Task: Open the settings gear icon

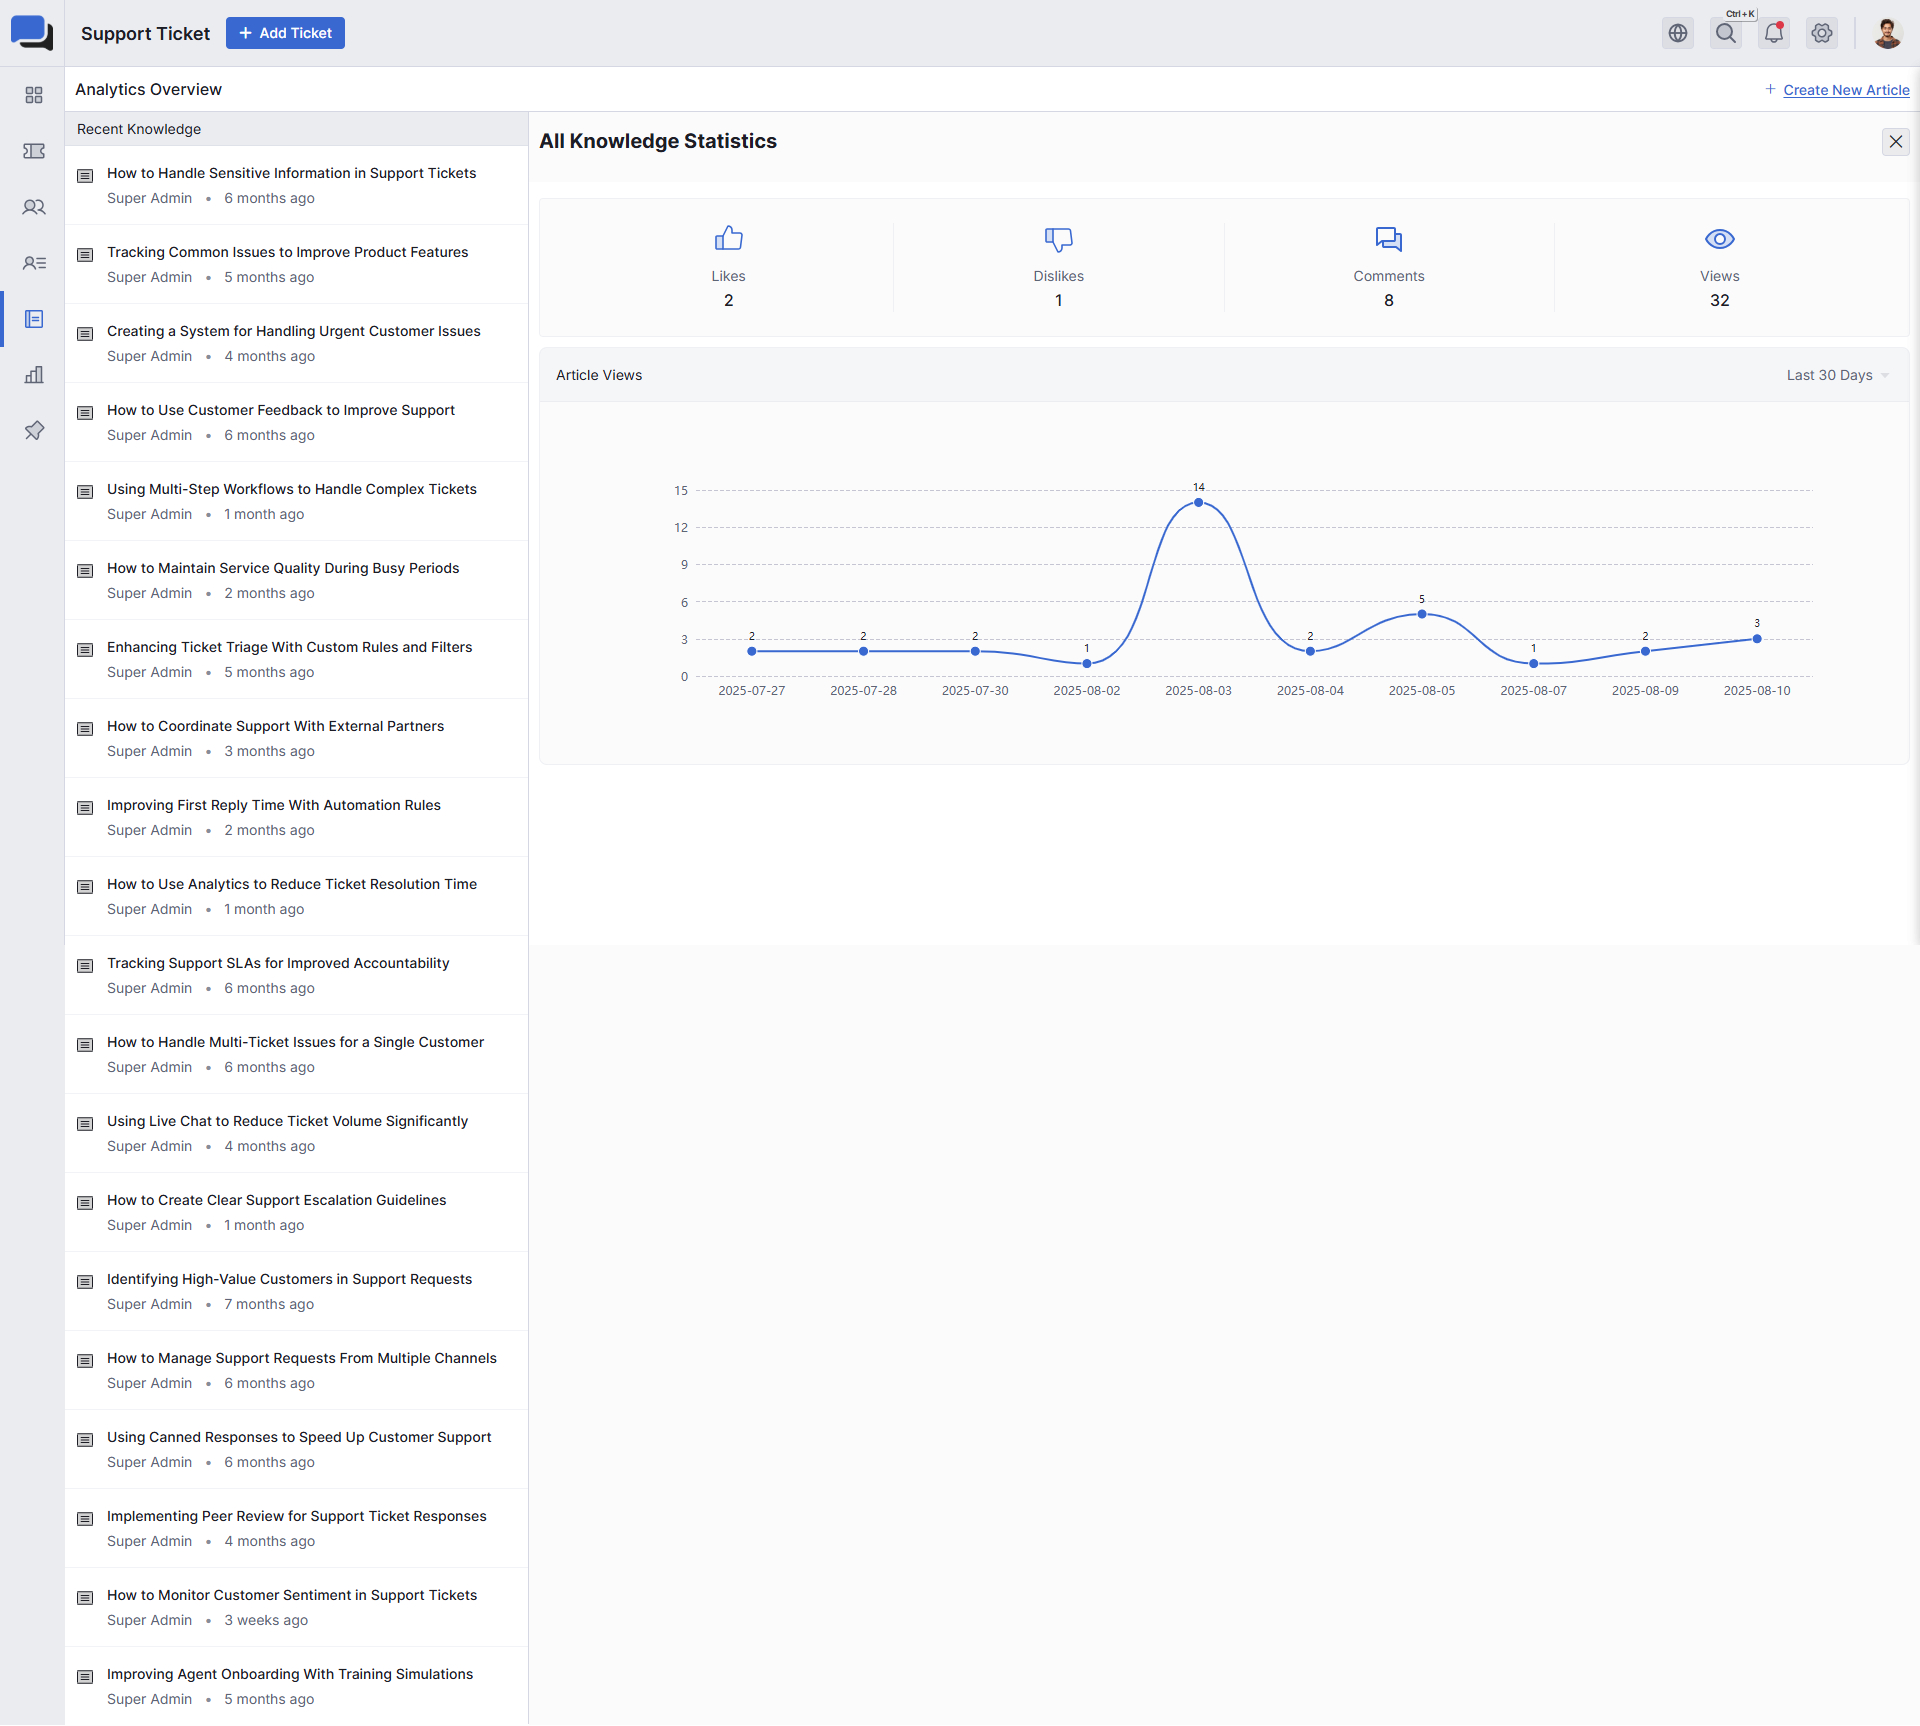Action: [x=1822, y=33]
